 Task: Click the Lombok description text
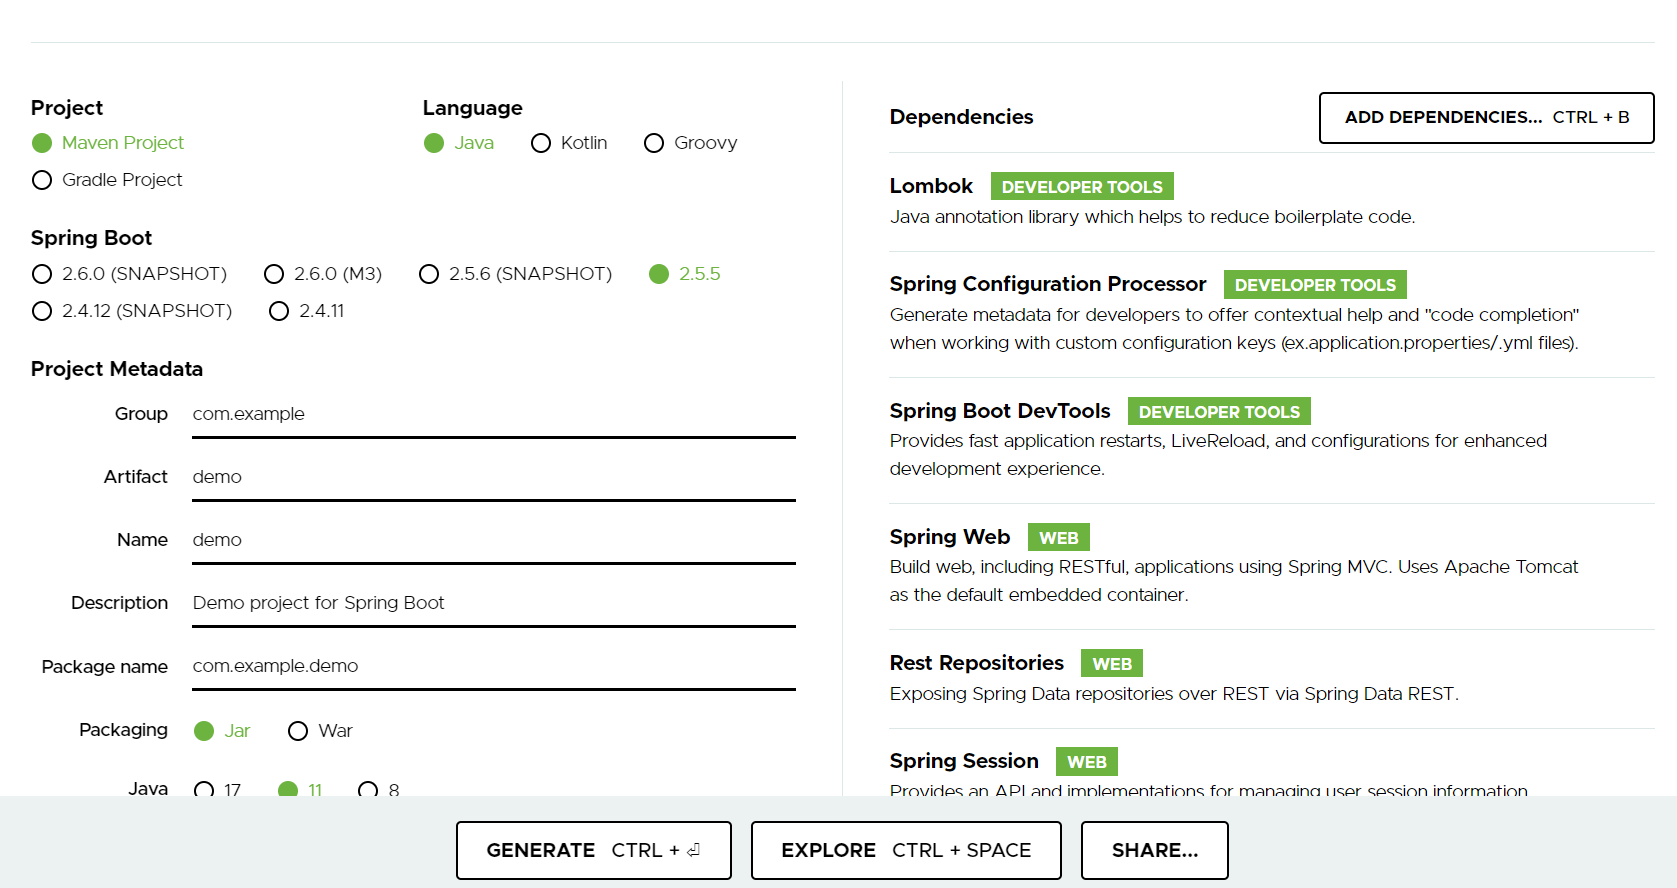(x=1153, y=217)
